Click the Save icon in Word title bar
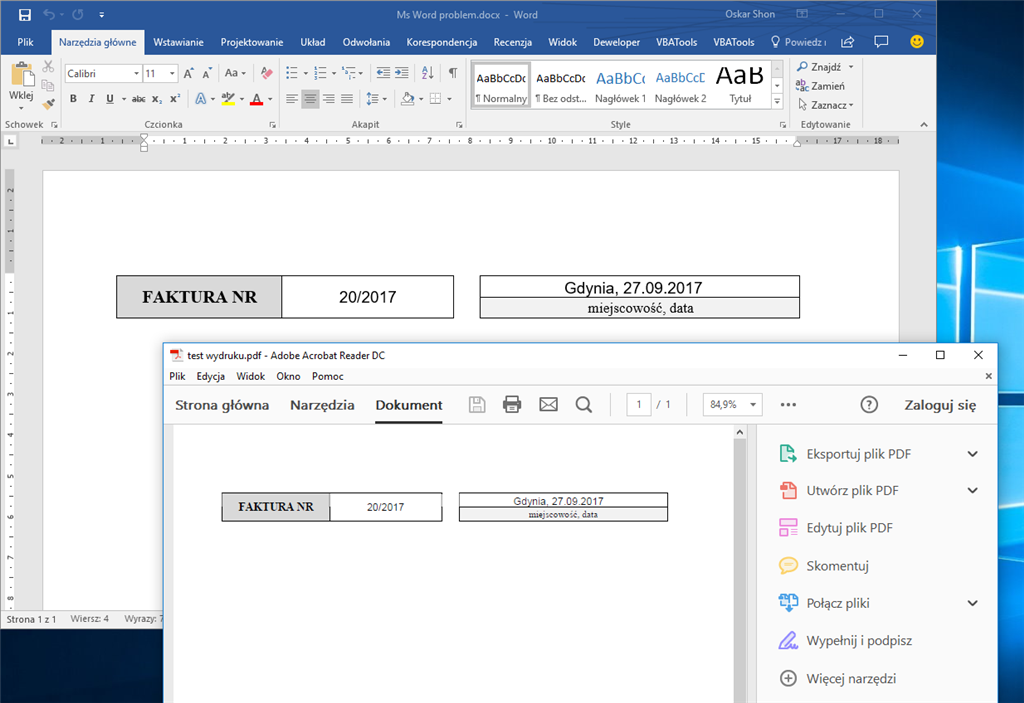 click(25, 14)
